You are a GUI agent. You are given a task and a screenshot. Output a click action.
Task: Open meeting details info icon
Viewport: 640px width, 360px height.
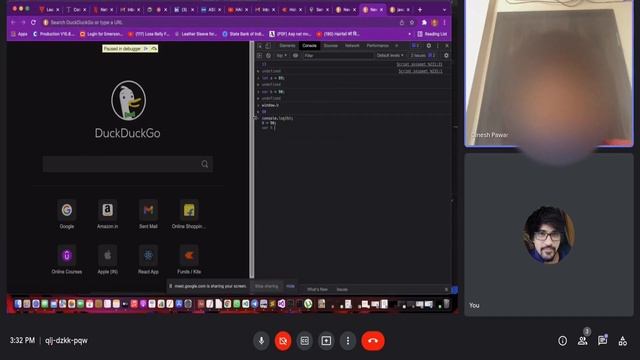click(x=562, y=341)
